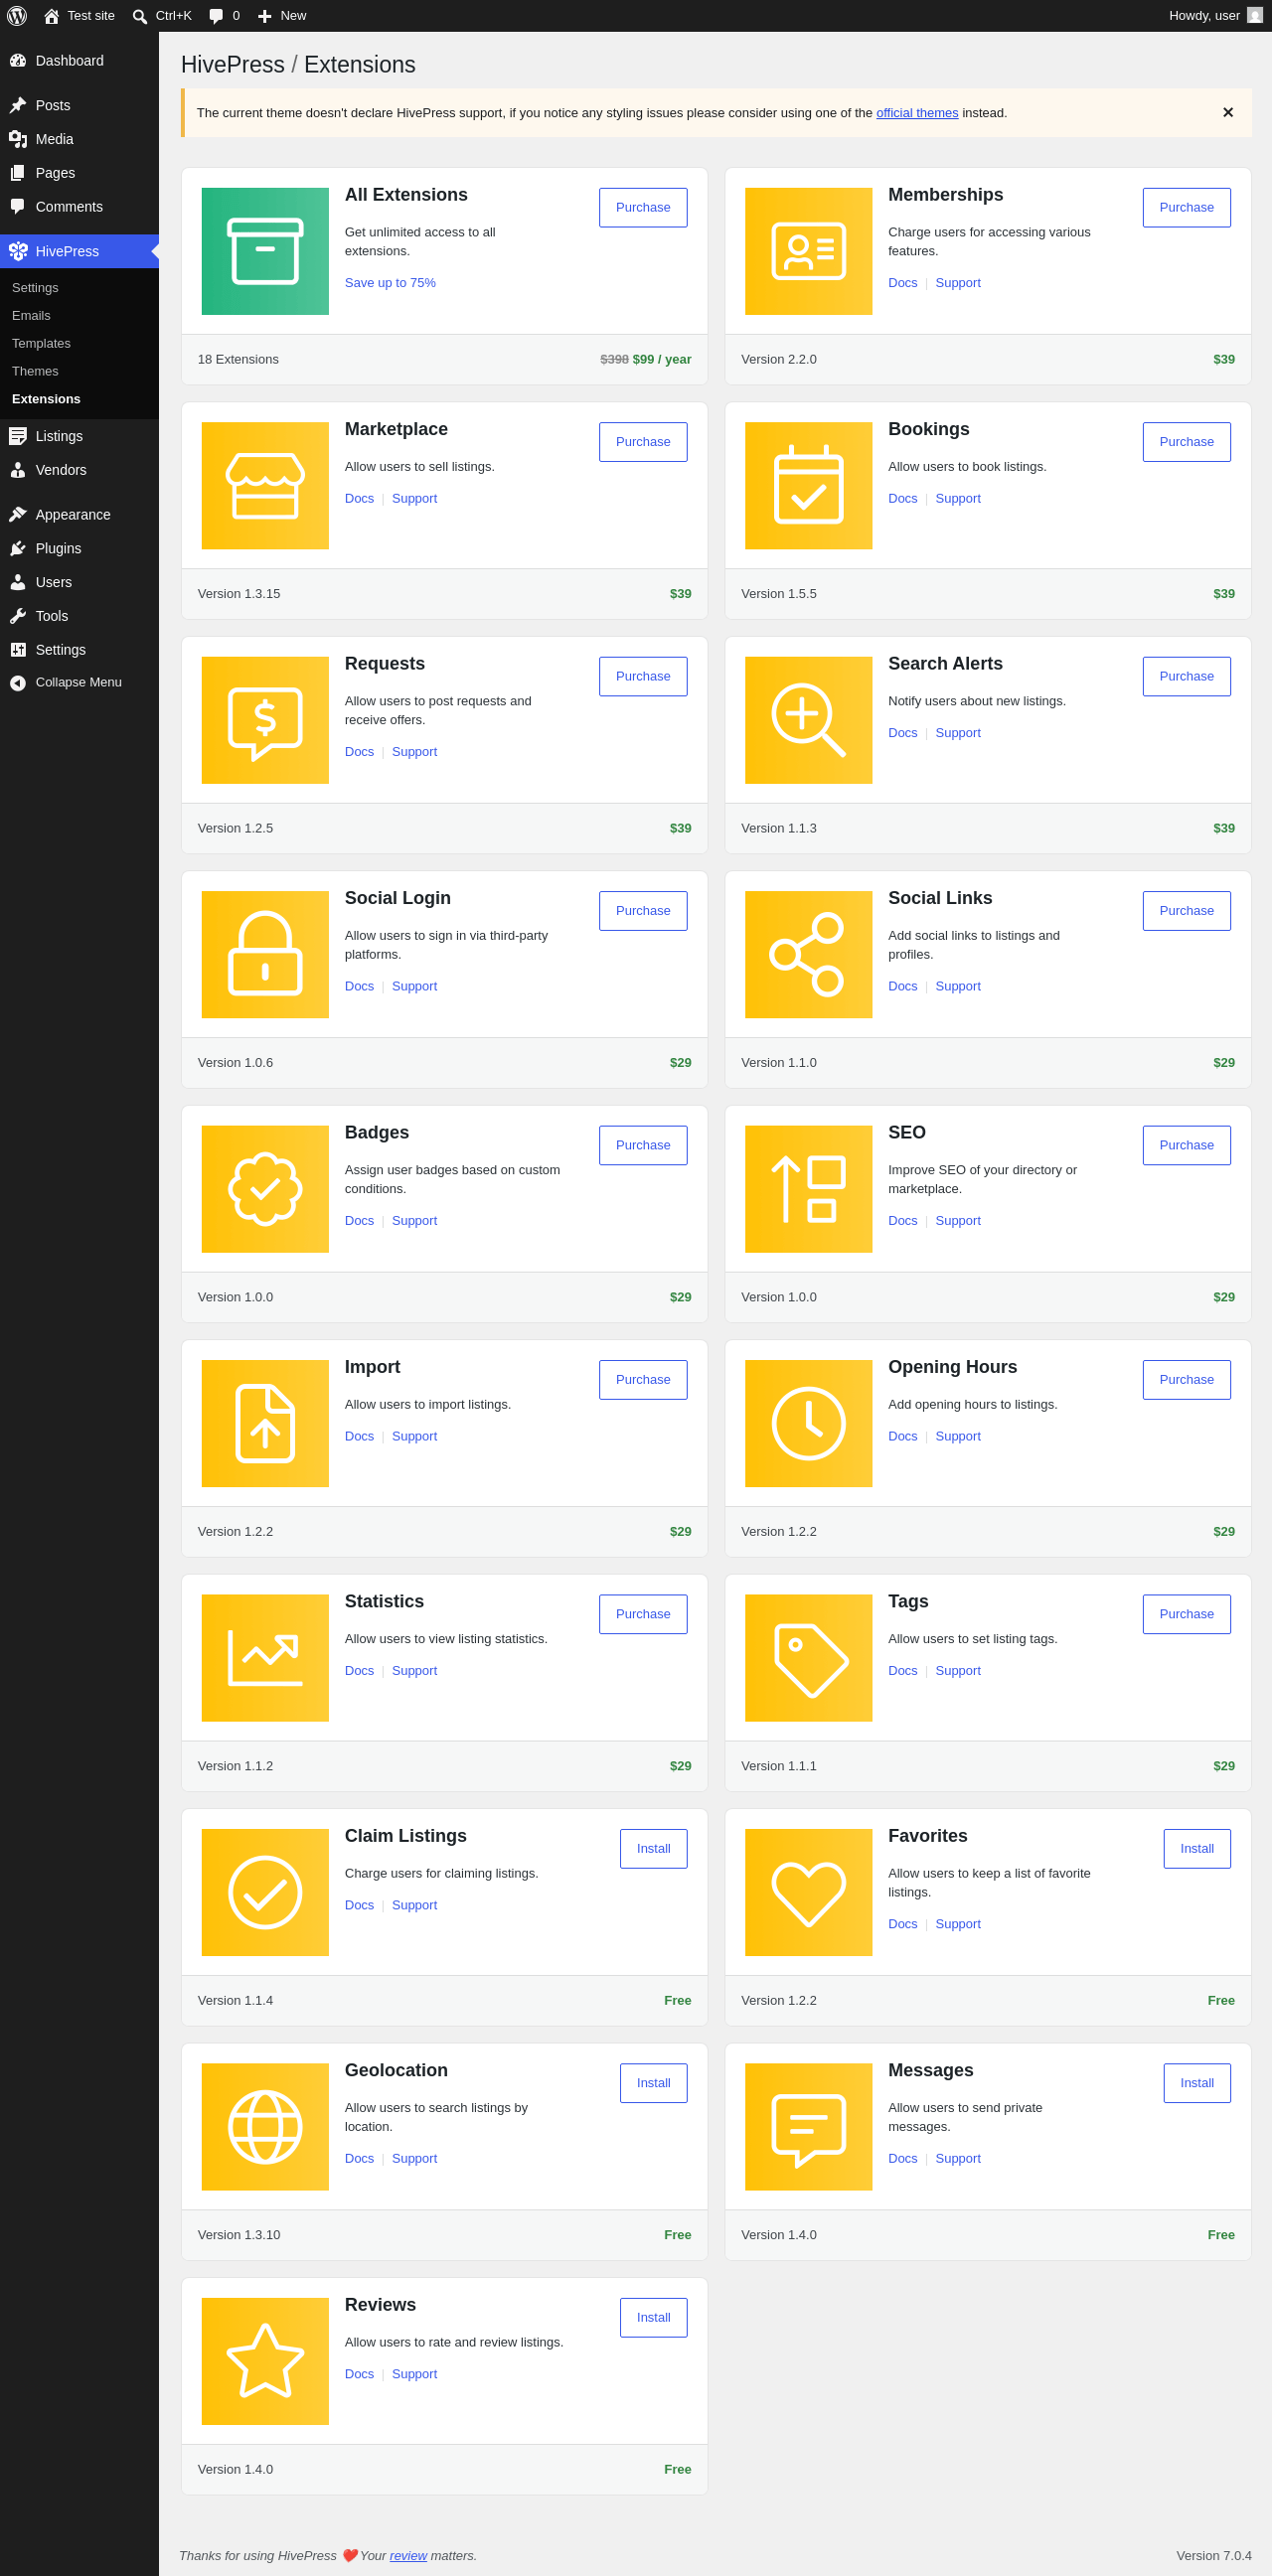This screenshot has height=2576, width=1272.
Task: Open Docs for Tags extension
Action: [902, 1671]
